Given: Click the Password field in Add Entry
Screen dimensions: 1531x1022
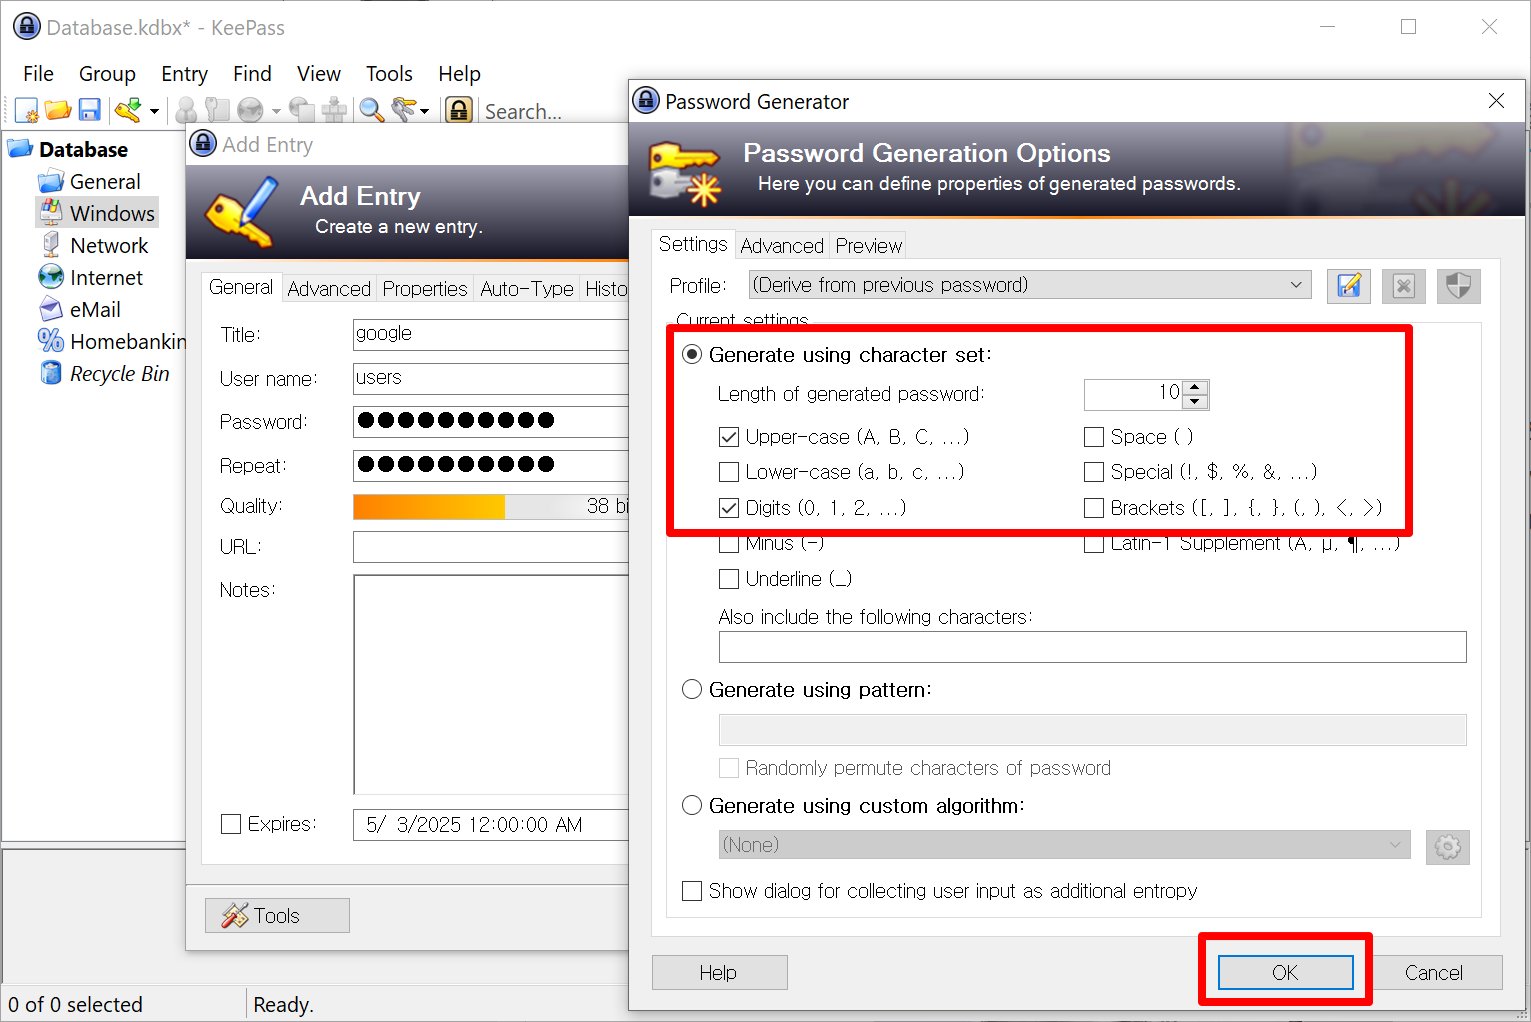Looking at the screenshot, I should click(491, 421).
